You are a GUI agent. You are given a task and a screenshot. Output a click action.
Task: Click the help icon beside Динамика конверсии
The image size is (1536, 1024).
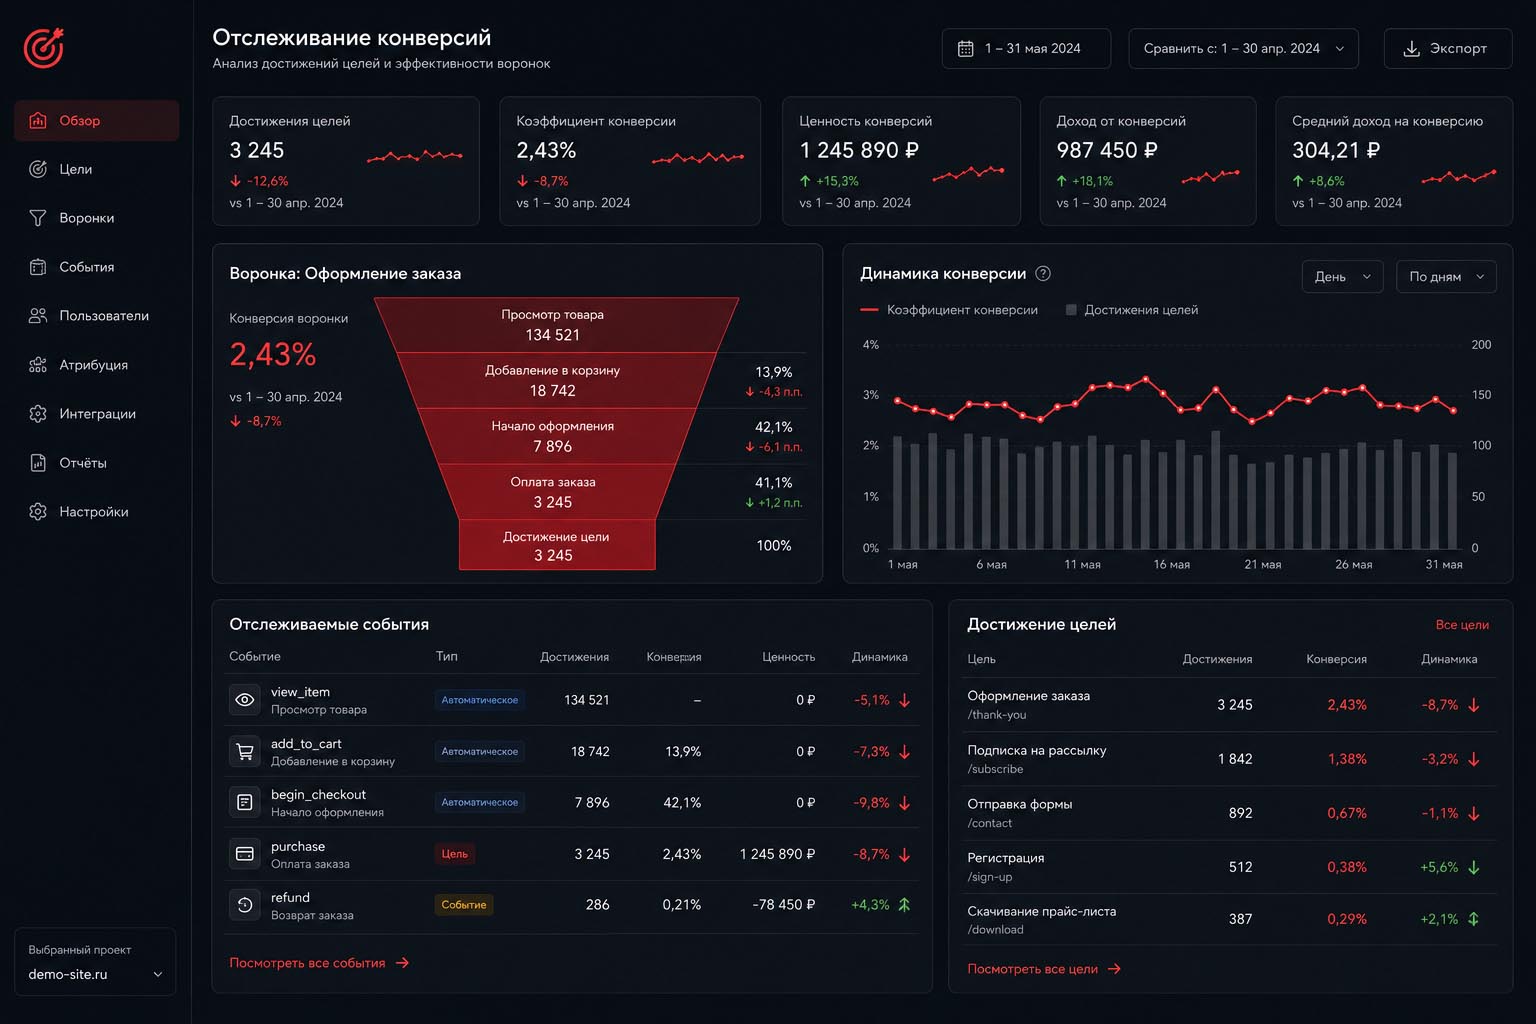1043,273
